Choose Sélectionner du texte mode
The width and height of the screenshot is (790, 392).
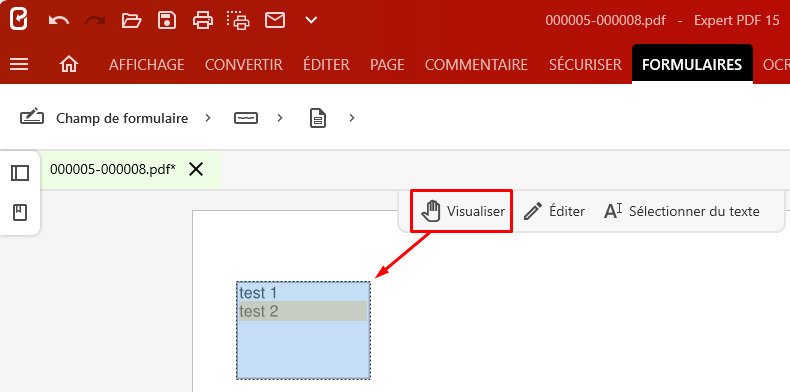[x=681, y=211]
